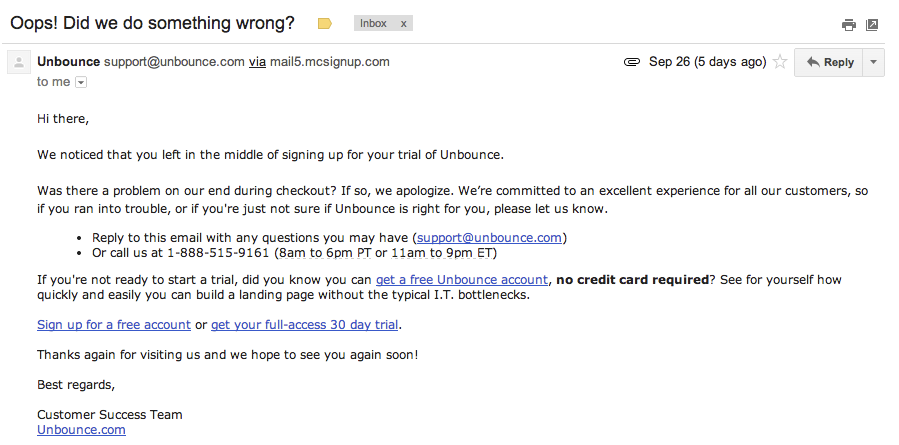
Task: Click the paperclip attachment icon
Action: [631, 62]
